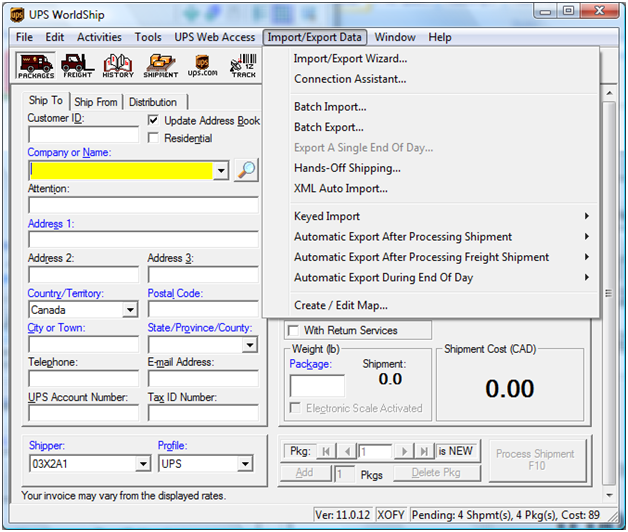Click the Shipment toolbar icon

point(160,67)
